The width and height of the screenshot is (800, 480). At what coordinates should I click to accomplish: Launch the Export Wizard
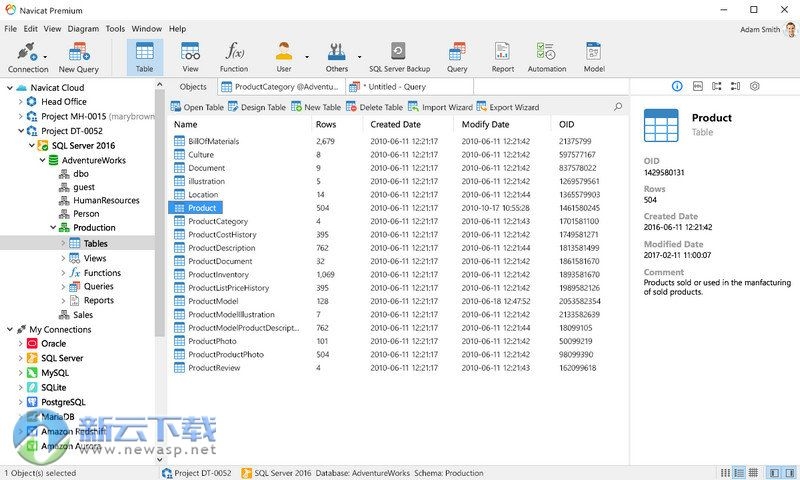pos(508,107)
